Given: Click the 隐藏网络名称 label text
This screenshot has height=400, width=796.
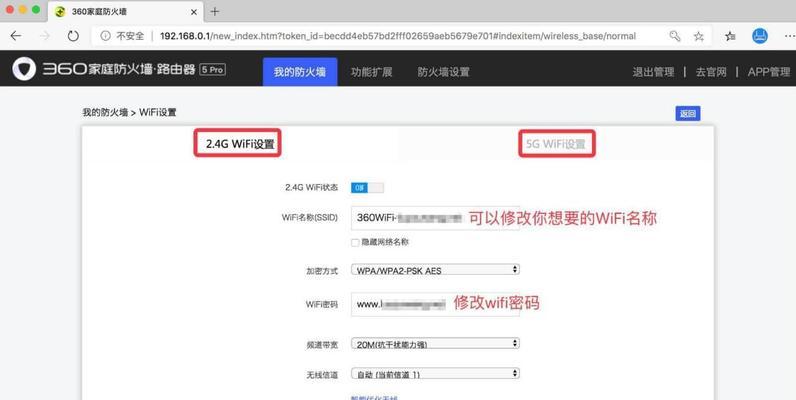Looking at the screenshot, I should [x=385, y=243].
